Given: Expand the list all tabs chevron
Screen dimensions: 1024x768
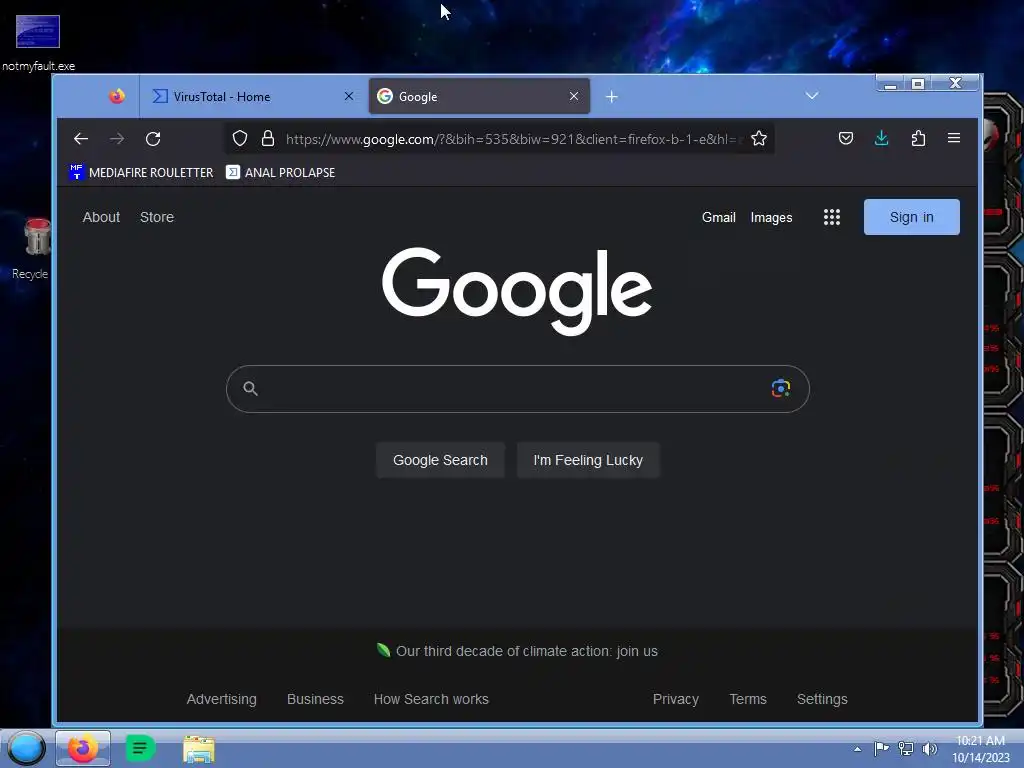Looking at the screenshot, I should coord(812,96).
